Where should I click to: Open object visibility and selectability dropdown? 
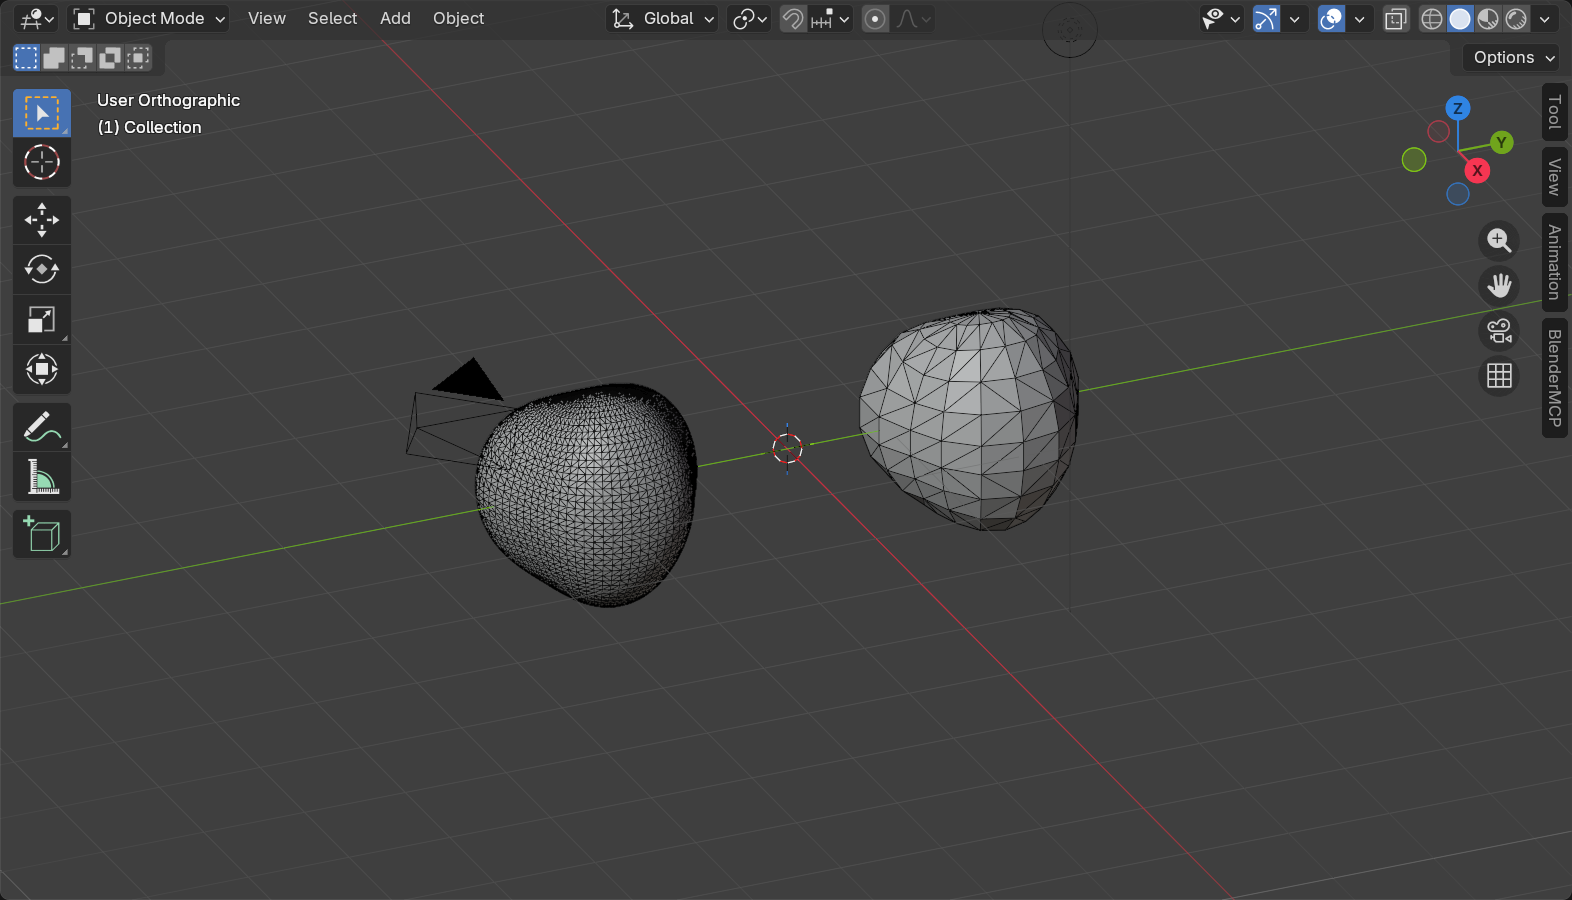(1222, 19)
